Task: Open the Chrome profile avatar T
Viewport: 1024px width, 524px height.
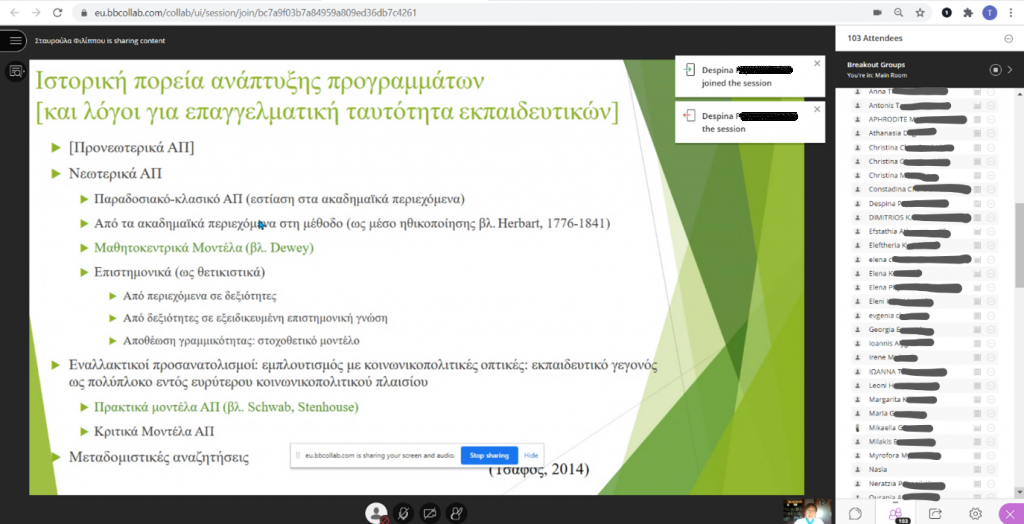Action: coord(989,12)
